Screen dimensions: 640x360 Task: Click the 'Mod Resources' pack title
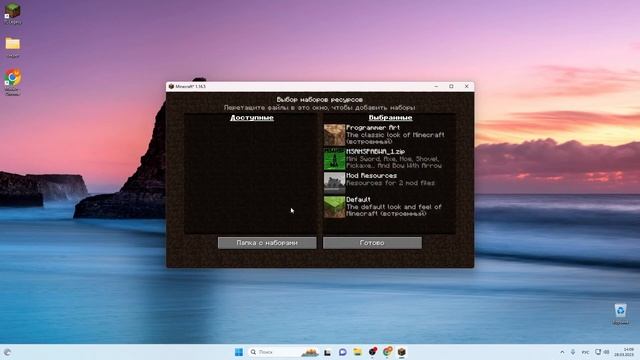pyautogui.click(x=371, y=176)
